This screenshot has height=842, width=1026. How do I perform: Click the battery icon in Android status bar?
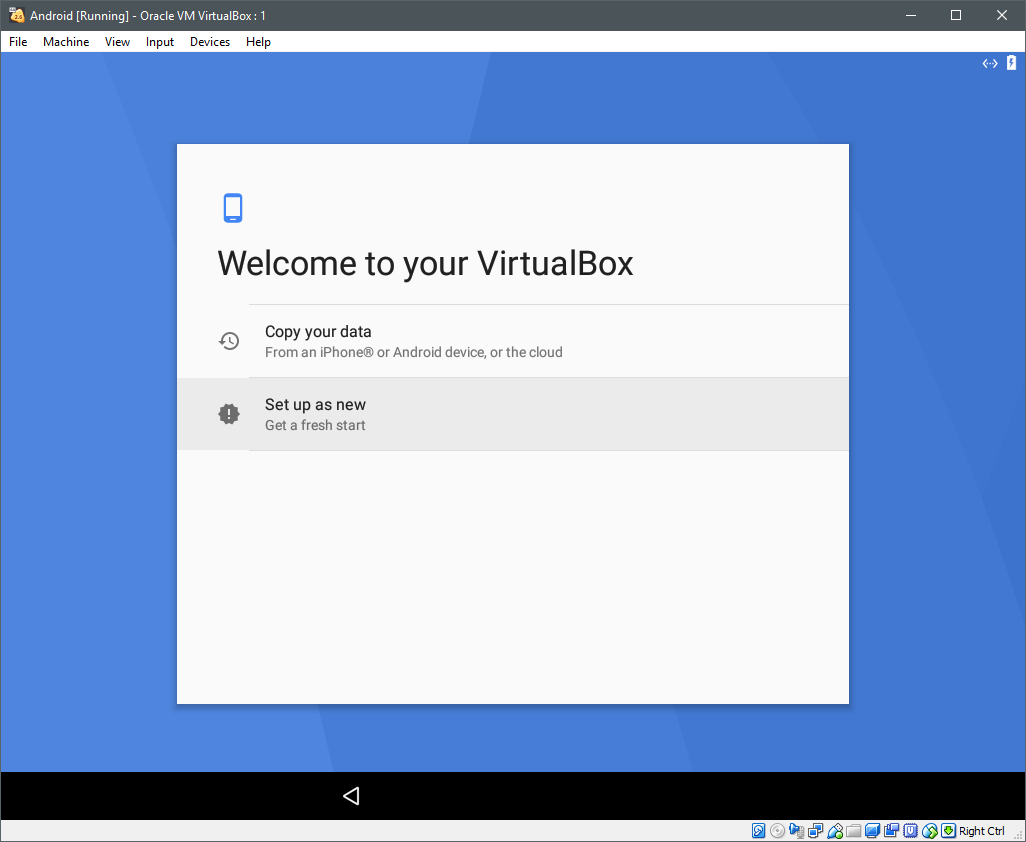[x=1010, y=63]
